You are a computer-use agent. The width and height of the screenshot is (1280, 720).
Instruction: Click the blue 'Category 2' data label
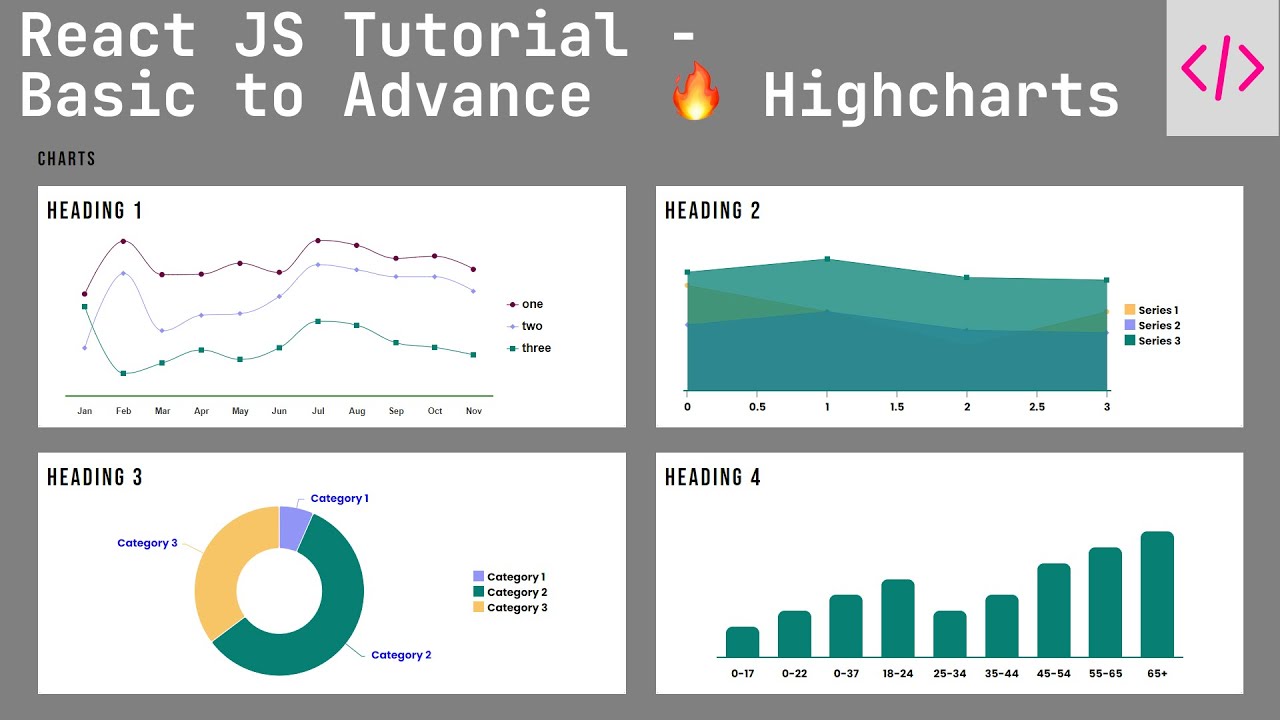pos(401,655)
